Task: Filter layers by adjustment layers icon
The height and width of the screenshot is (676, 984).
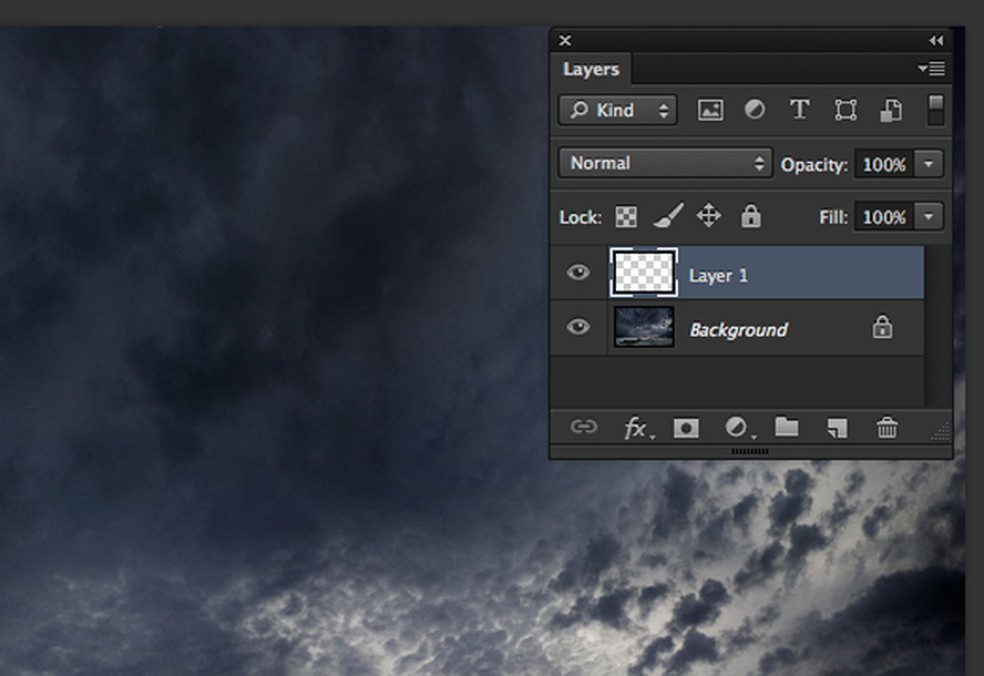Action: pyautogui.click(x=755, y=110)
